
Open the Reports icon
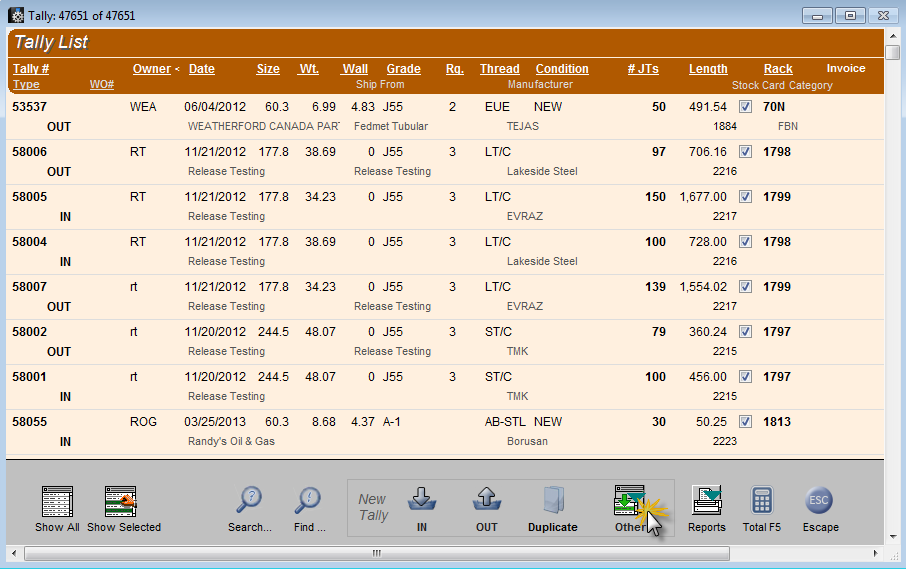[x=706, y=501]
